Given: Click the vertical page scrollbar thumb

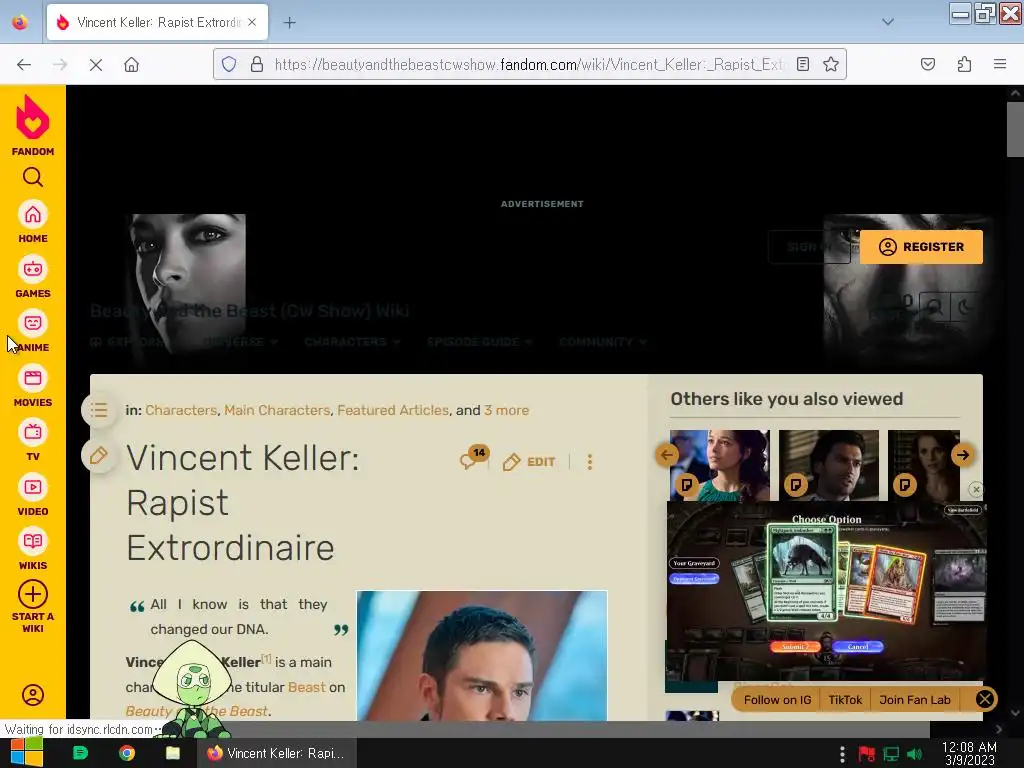Looking at the screenshot, I should point(1015,129).
